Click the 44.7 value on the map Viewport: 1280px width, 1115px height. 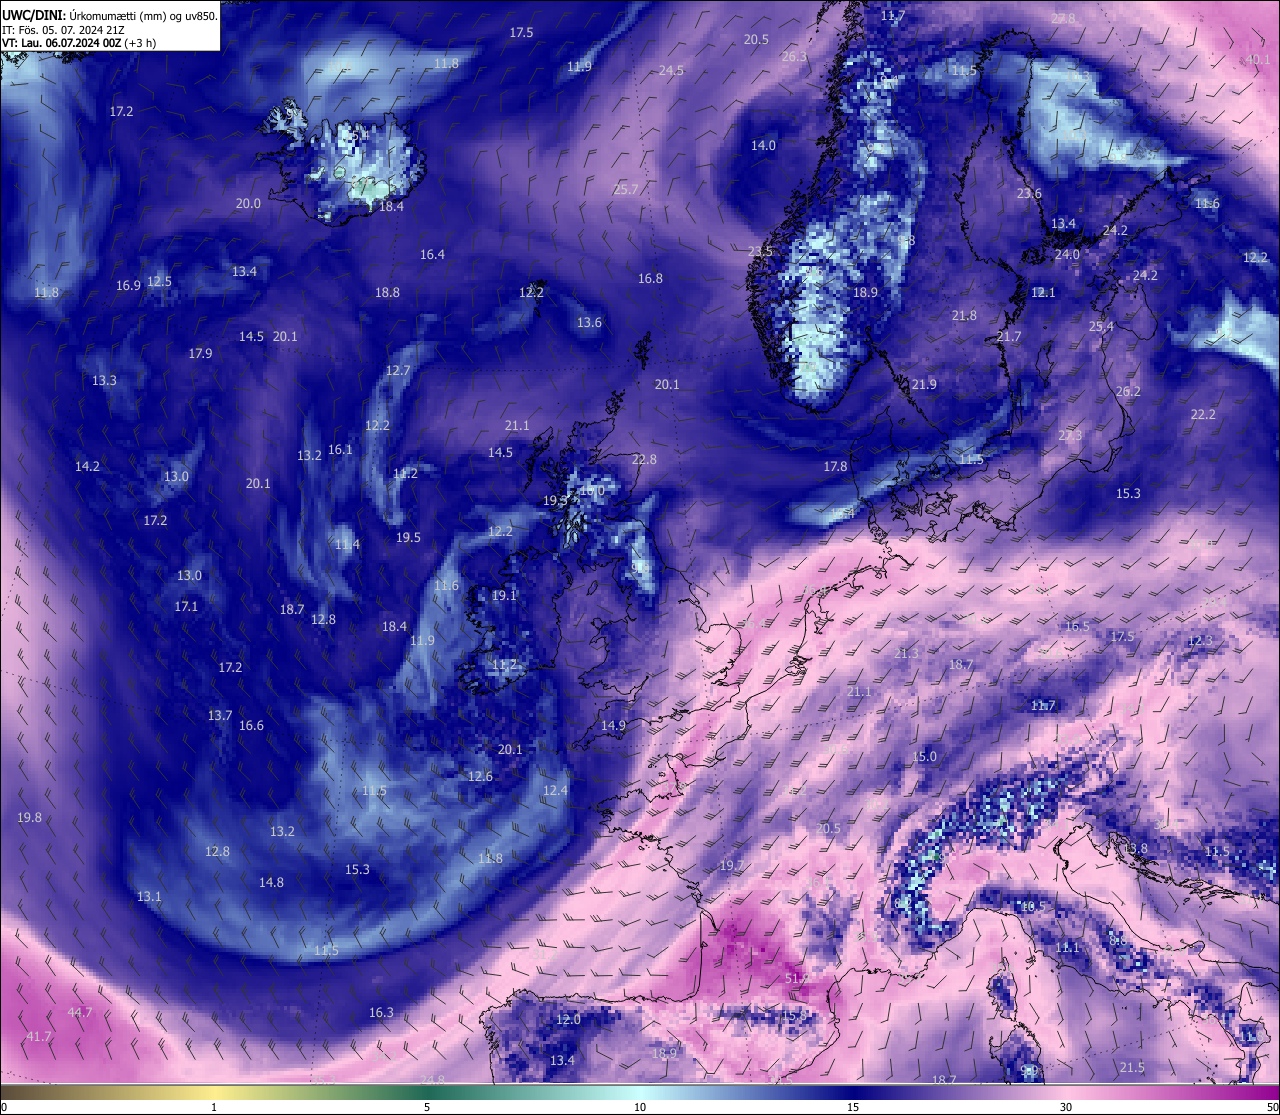[79, 1013]
